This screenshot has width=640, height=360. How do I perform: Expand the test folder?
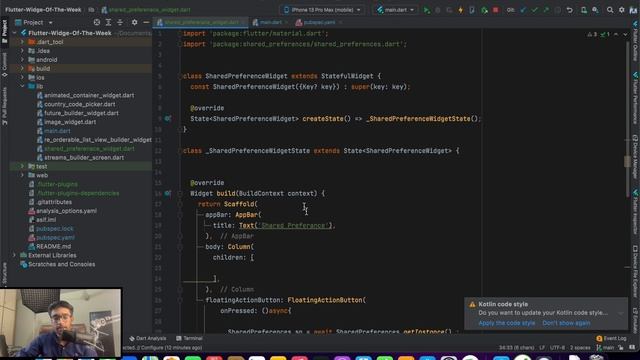point(22,167)
